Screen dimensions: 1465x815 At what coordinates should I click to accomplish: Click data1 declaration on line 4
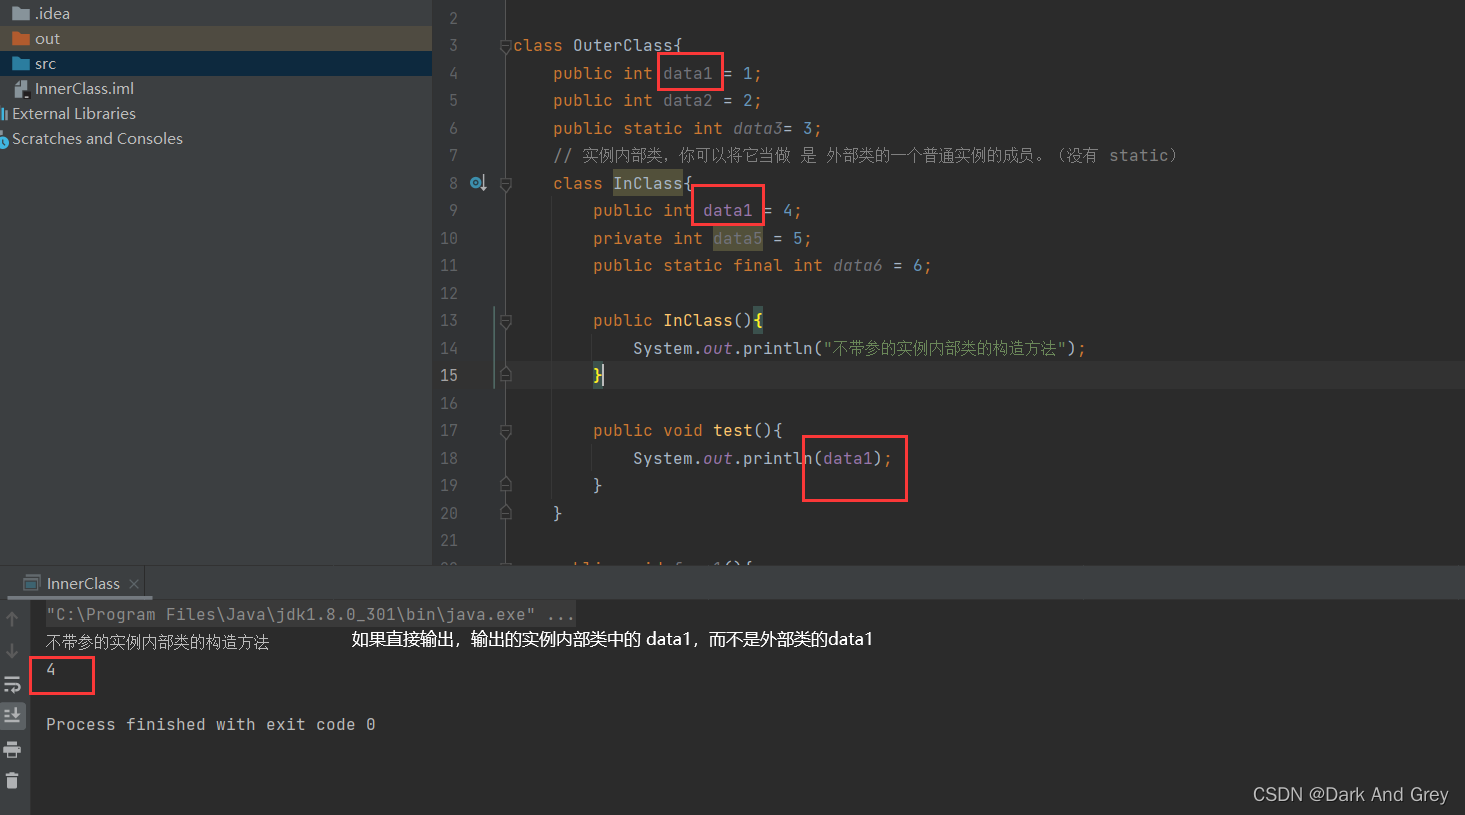point(688,73)
